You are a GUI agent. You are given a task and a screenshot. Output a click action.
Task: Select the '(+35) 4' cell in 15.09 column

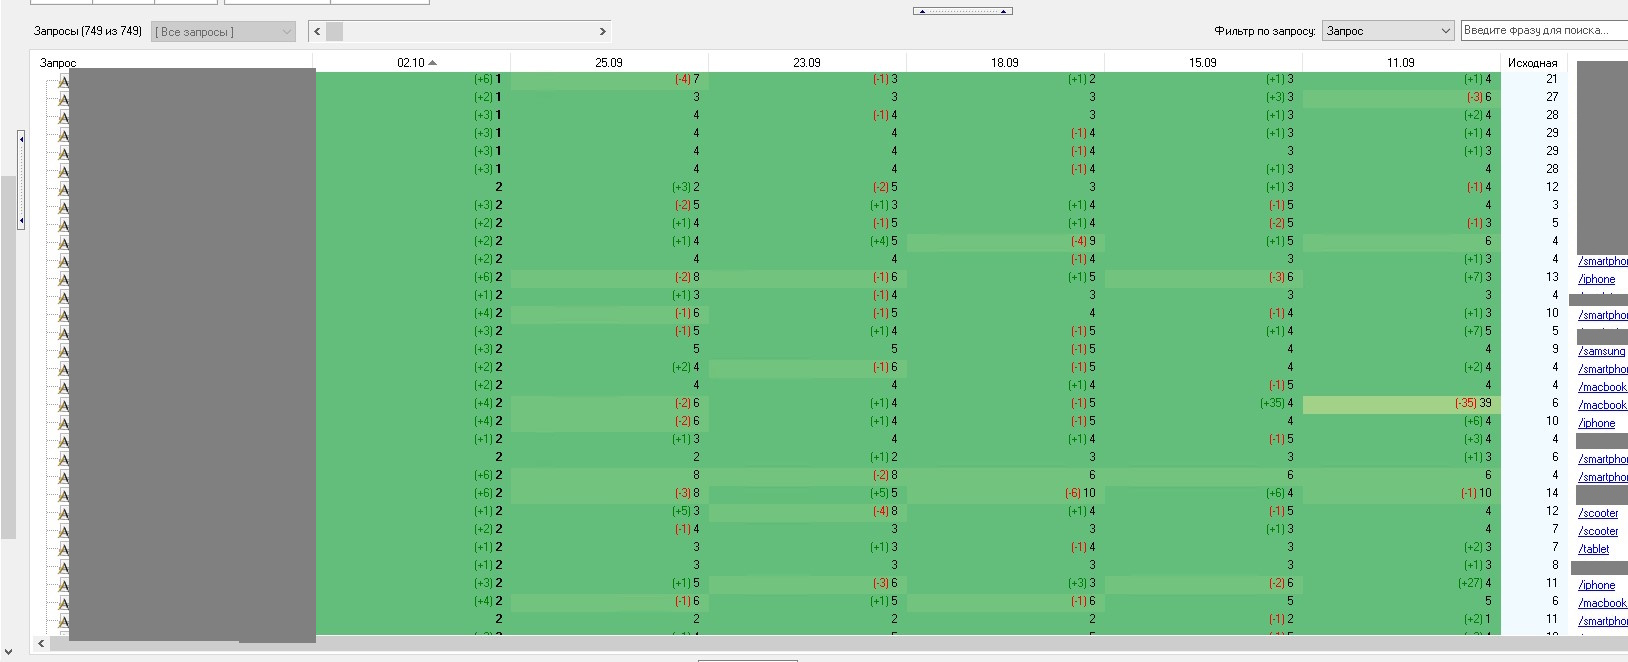tap(1203, 403)
